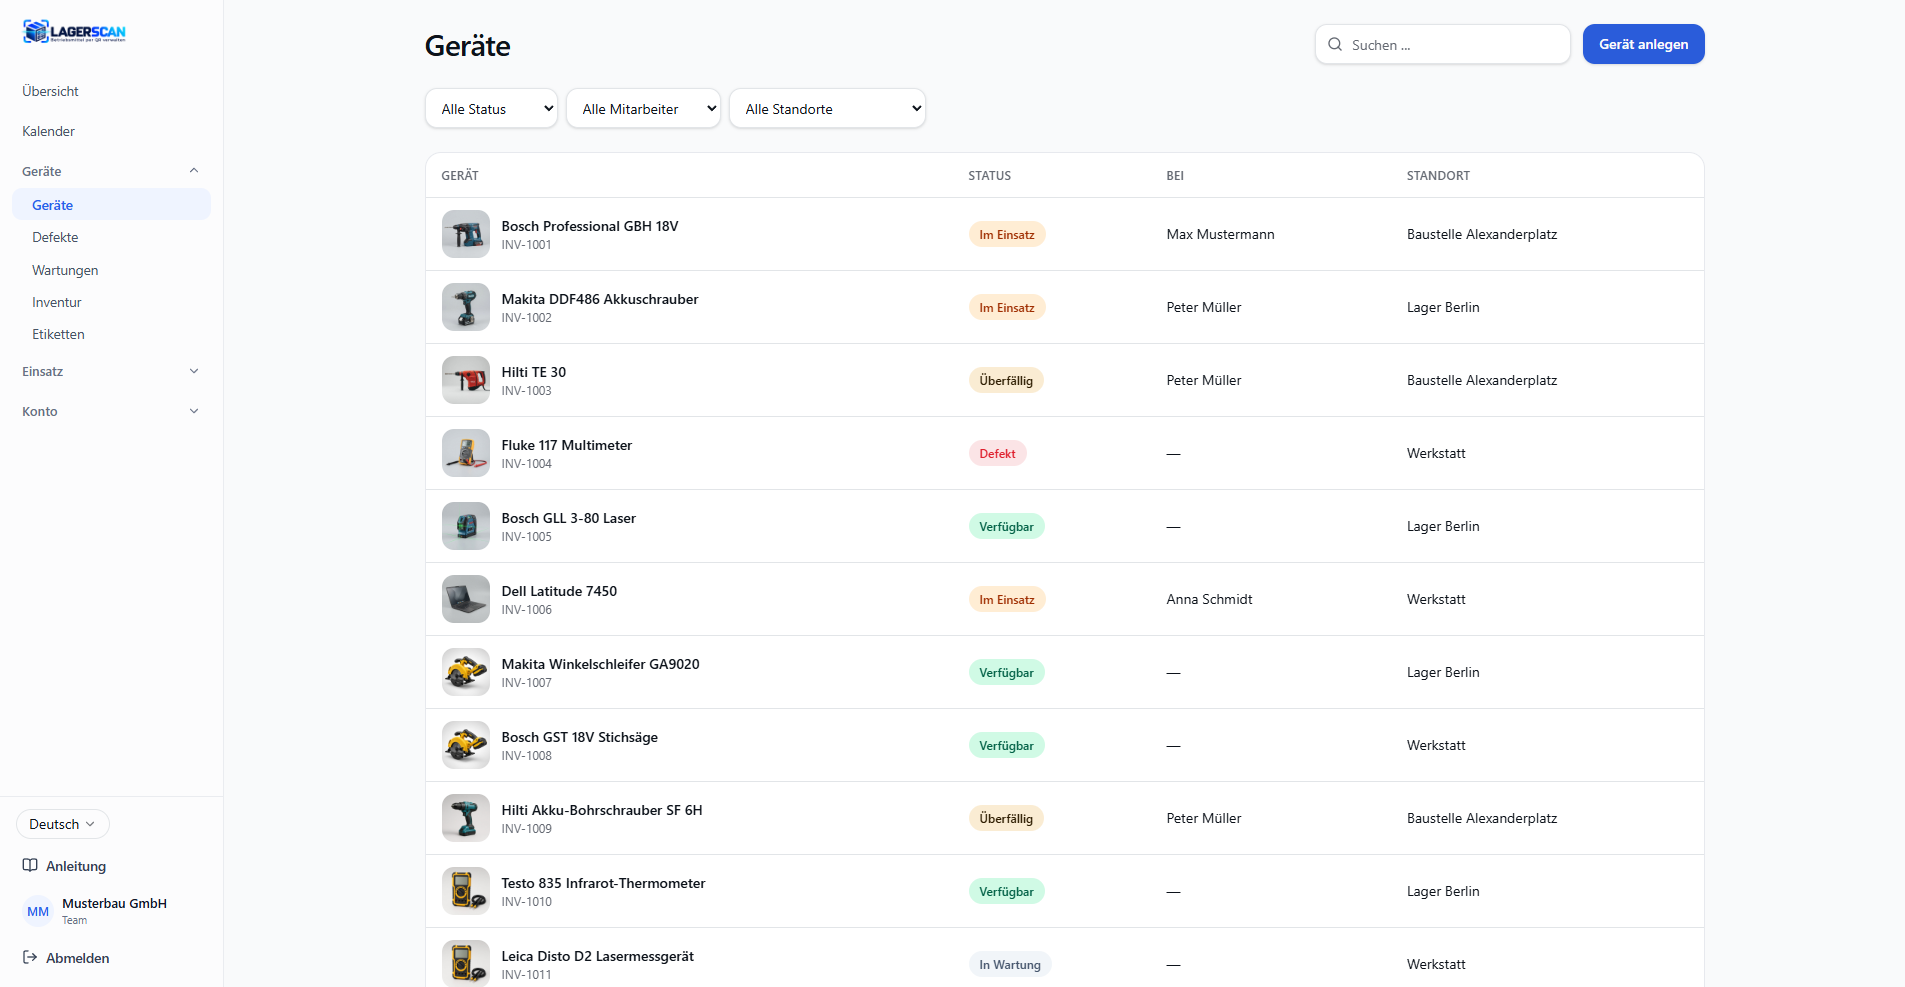Click the Leica Disto D2 Lasermessgerät name
This screenshot has height=987, width=1905.
598,956
